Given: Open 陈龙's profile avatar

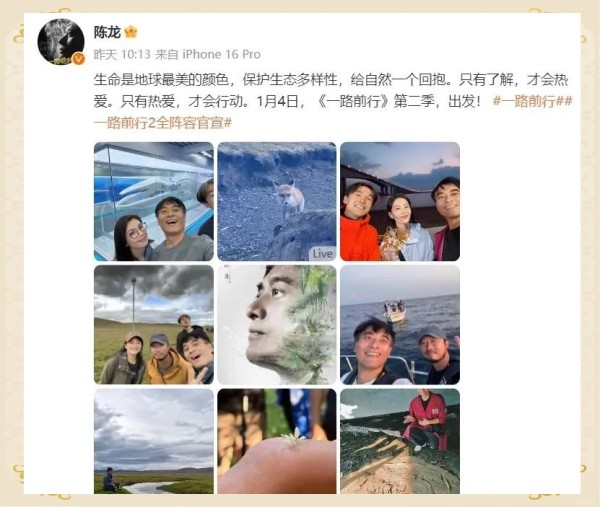Looking at the screenshot, I should [61, 41].
